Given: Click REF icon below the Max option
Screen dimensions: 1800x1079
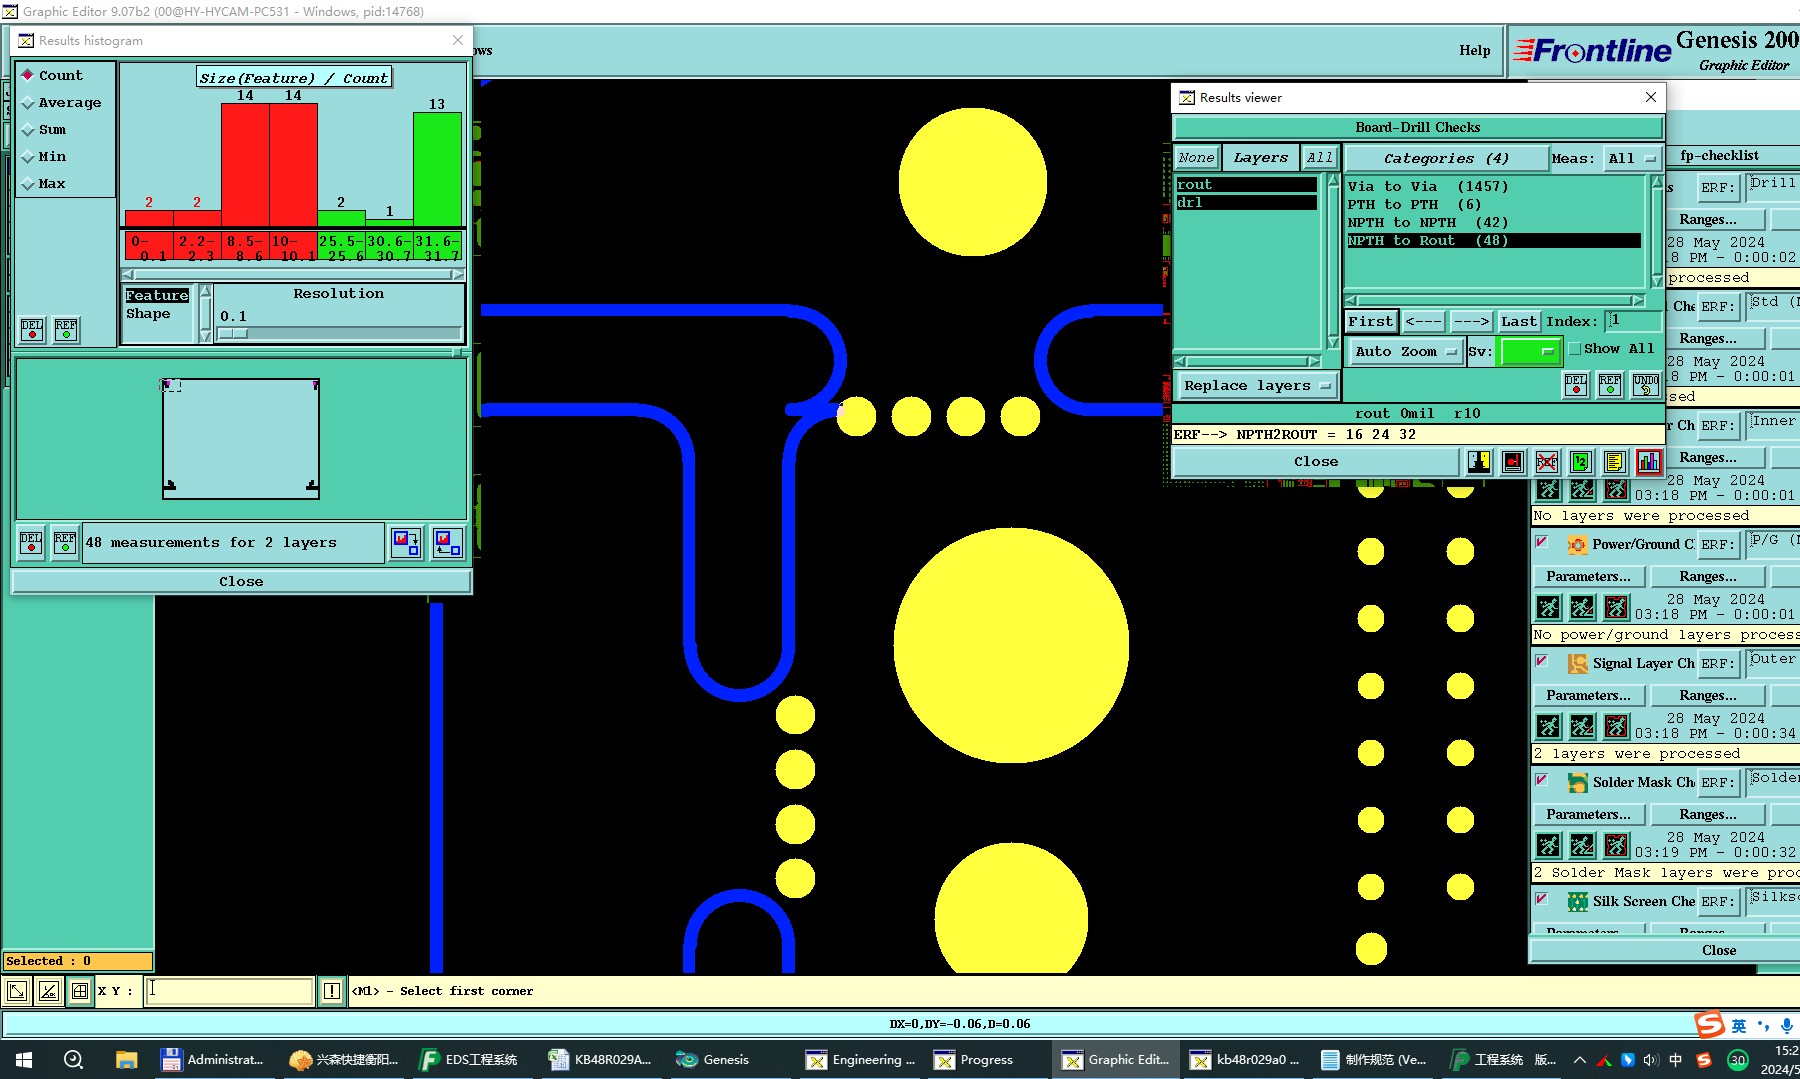Looking at the screenshot, I should point(66,330).
